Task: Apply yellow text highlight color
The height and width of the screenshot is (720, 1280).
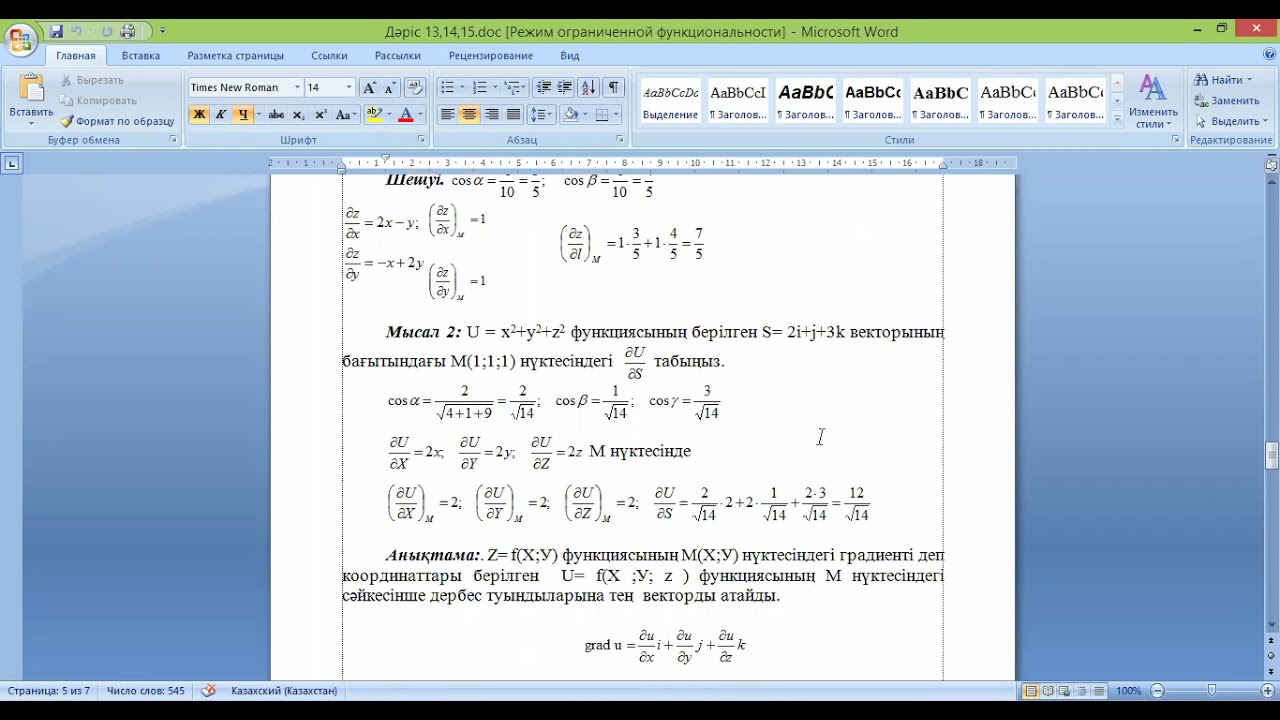Action: point(374,115)
